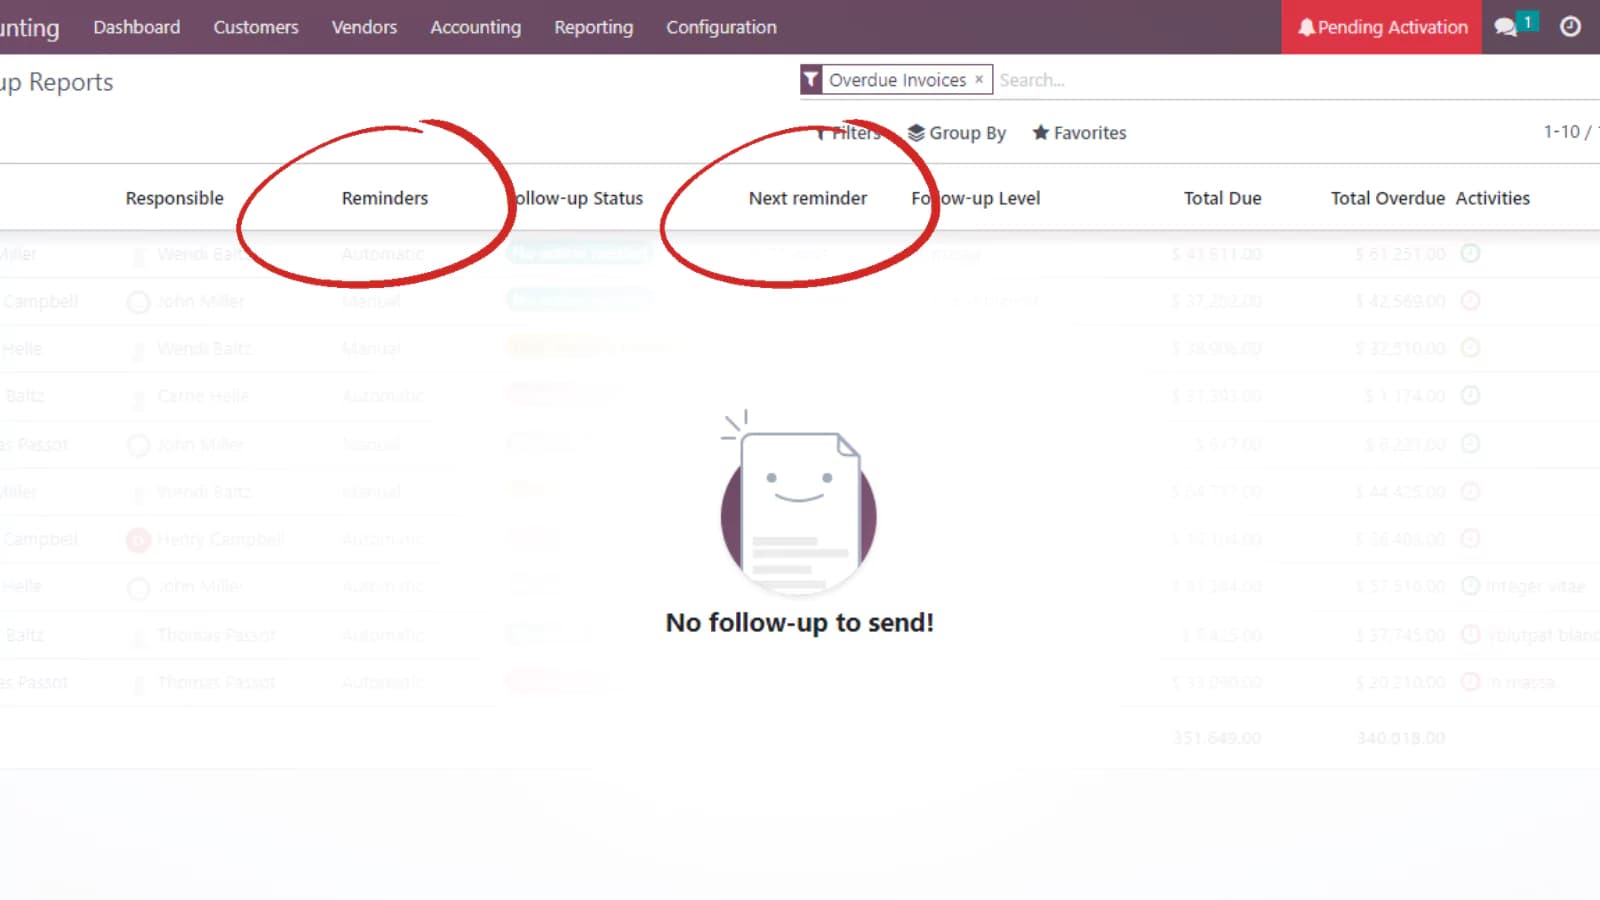Remove the Overdue Invoices filter

[979, 80]
